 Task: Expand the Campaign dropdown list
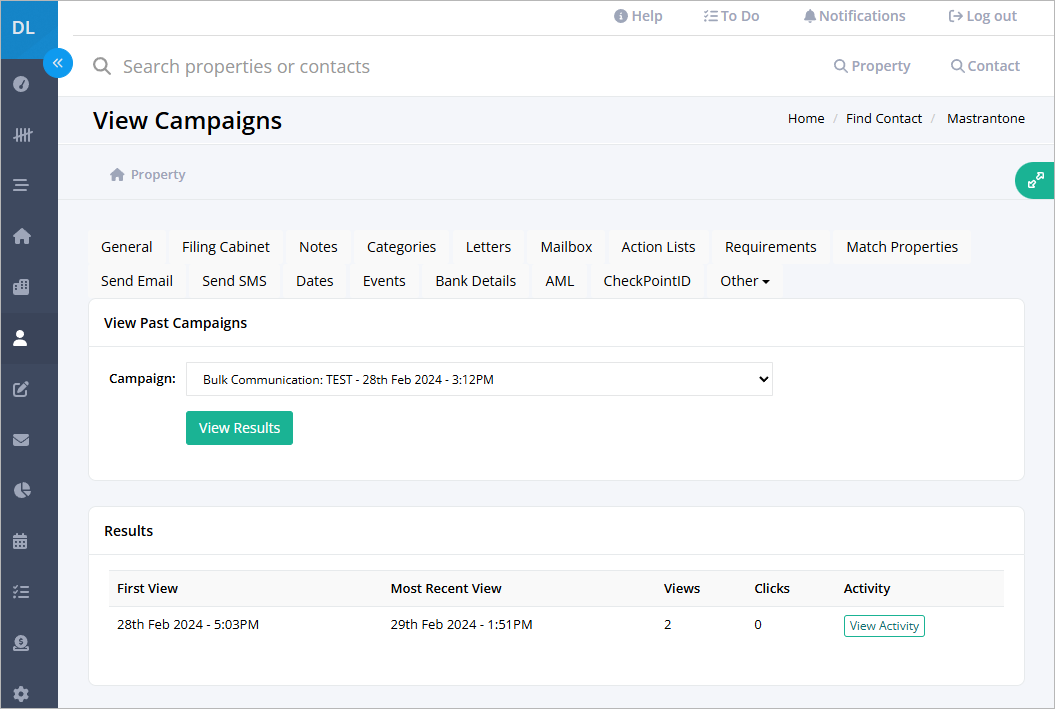click(x=479, y=379)
